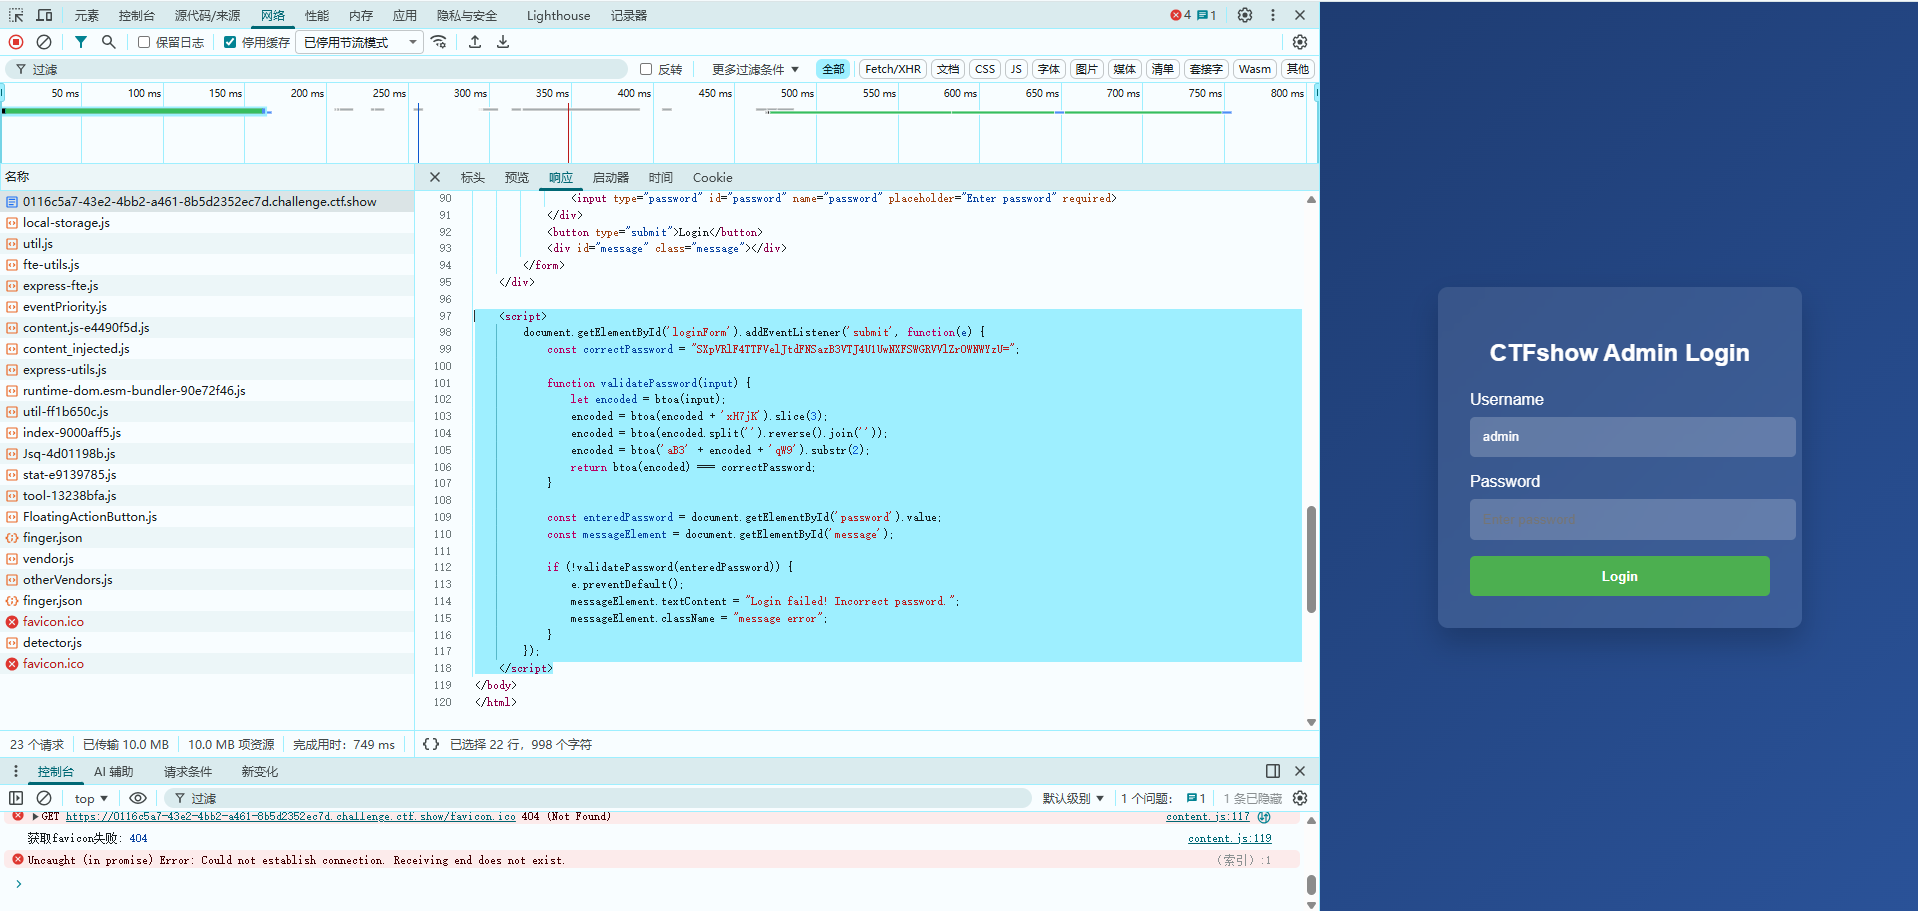Screen dimensions: 1918x911
Task: Select the finger.json request with vendor.js below
Action: pyautogui.click(x=207, y=538)
